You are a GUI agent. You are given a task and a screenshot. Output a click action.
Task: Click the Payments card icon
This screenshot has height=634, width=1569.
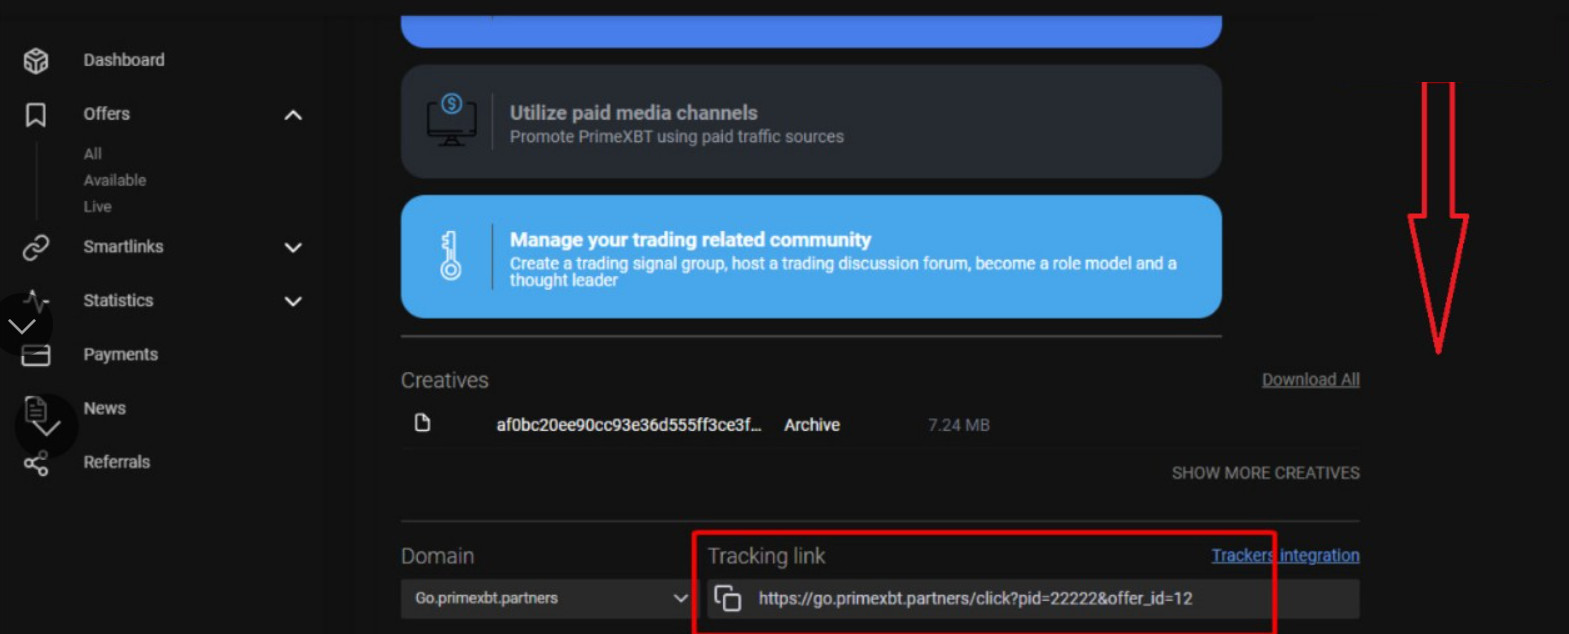36,355
